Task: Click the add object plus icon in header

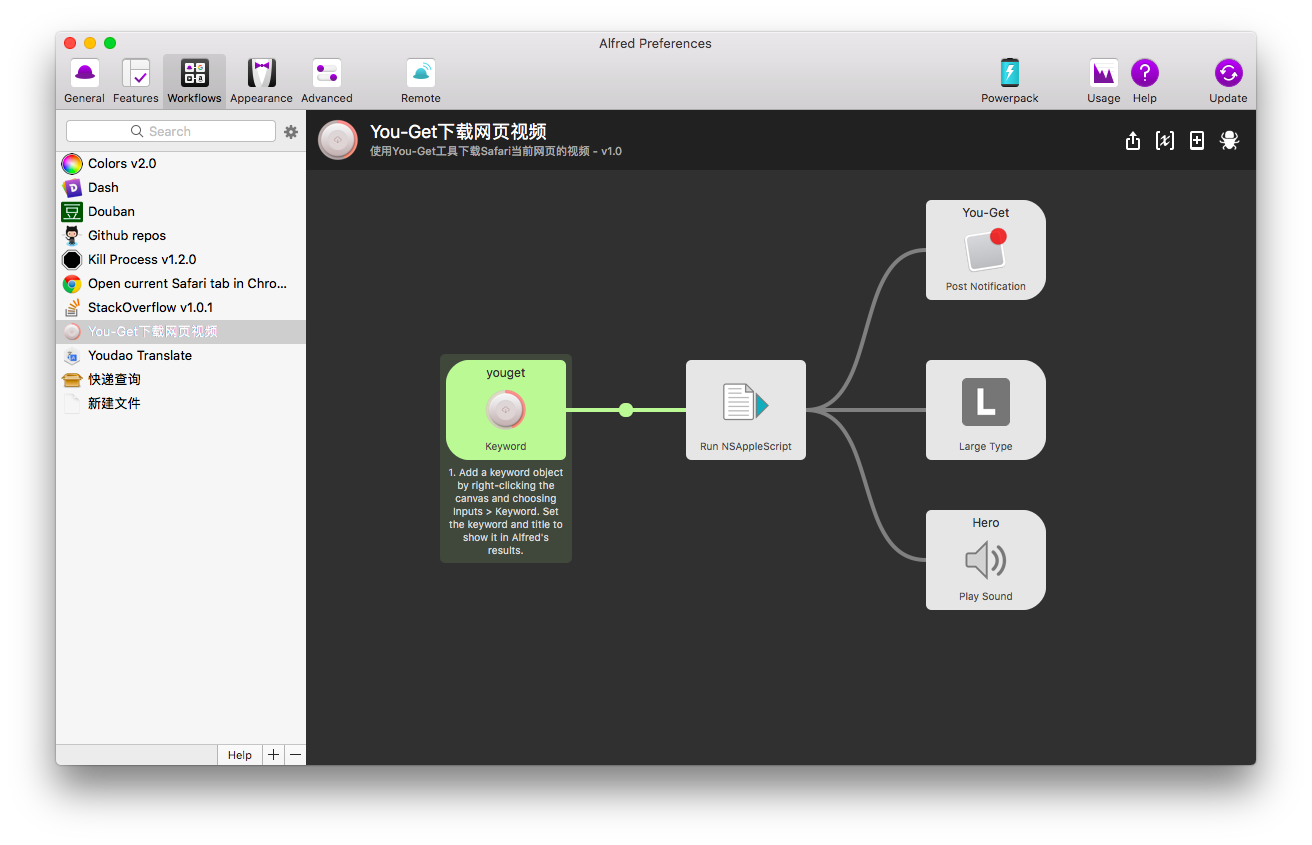Action: click(x=1197, y=141)
